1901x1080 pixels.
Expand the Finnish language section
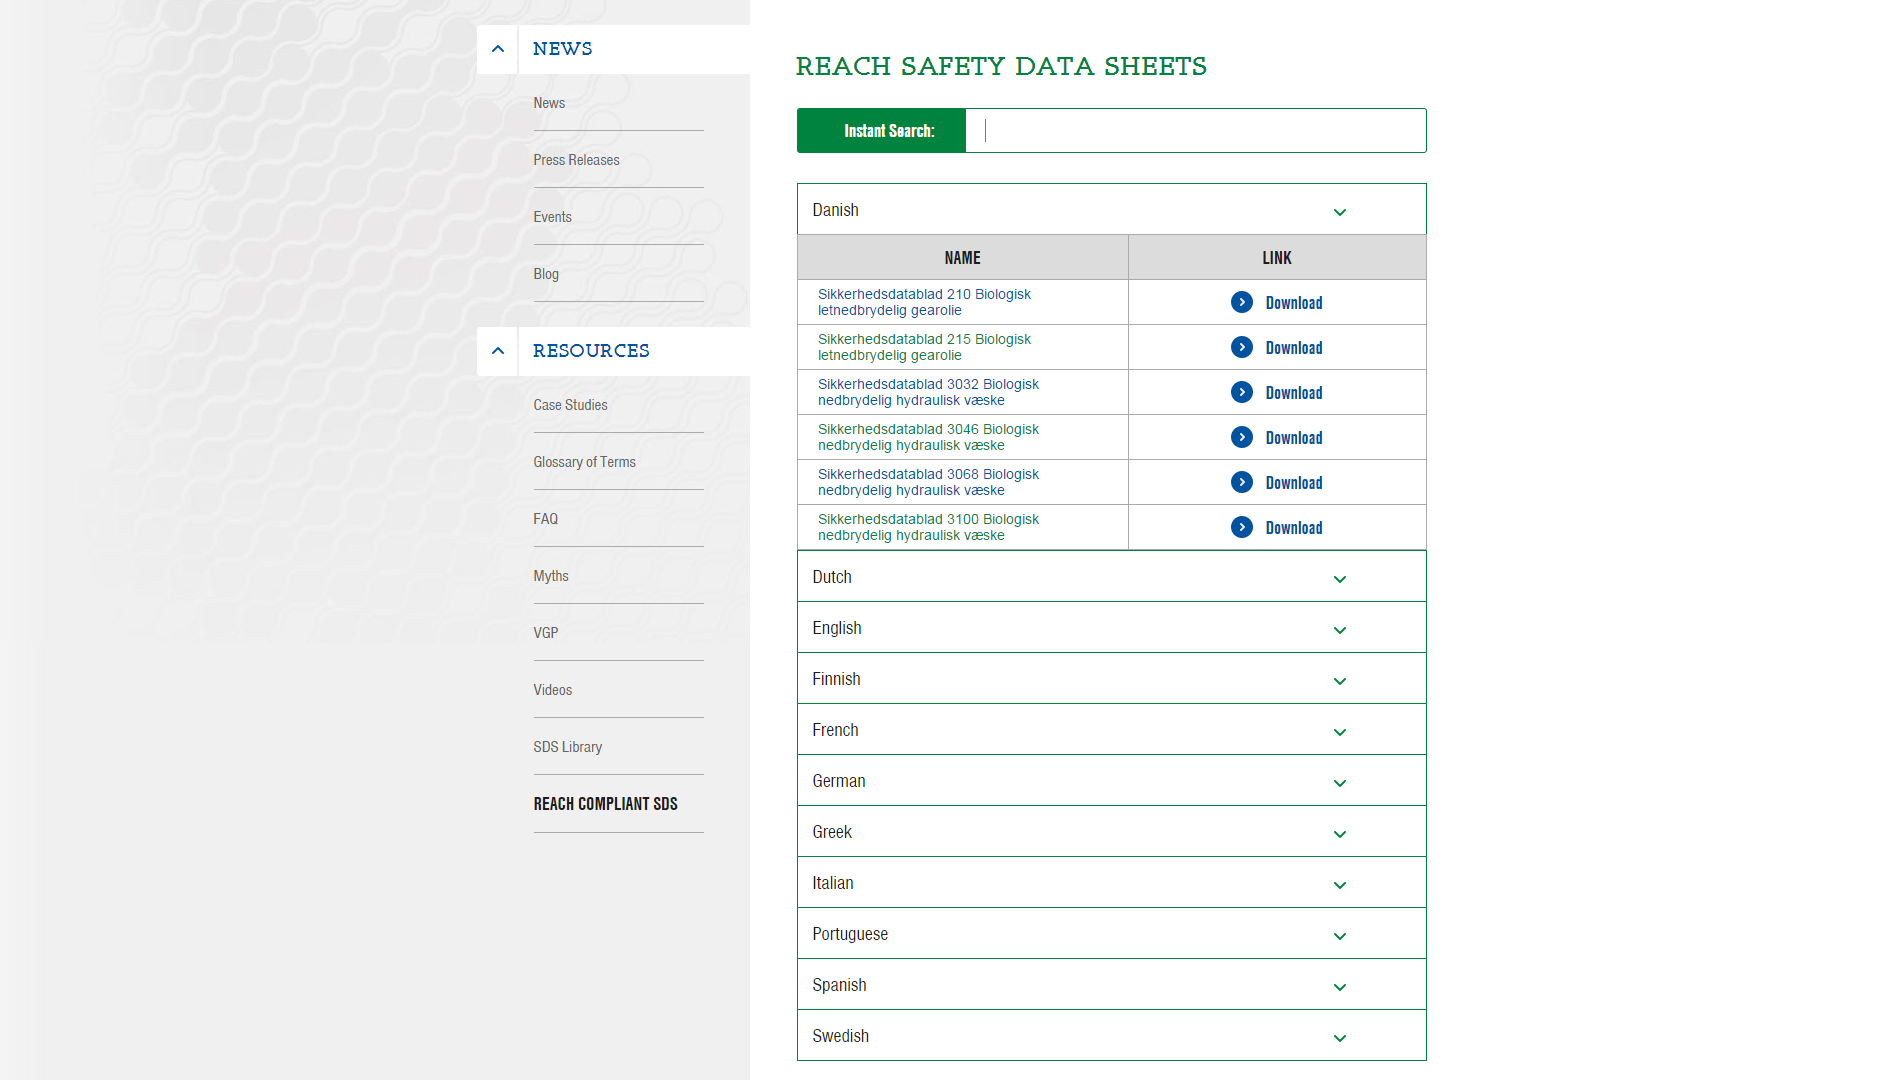(x=1111, y=678)
